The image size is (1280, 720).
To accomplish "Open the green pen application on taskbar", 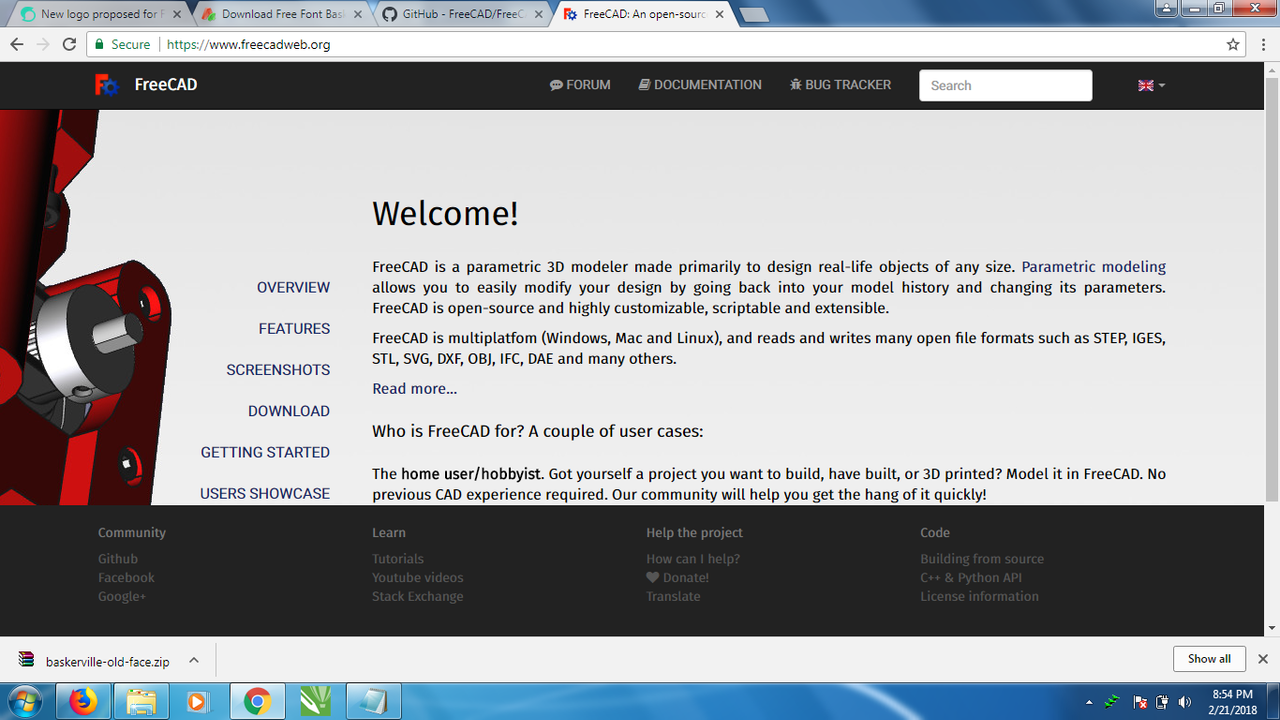I will [315, 702].
